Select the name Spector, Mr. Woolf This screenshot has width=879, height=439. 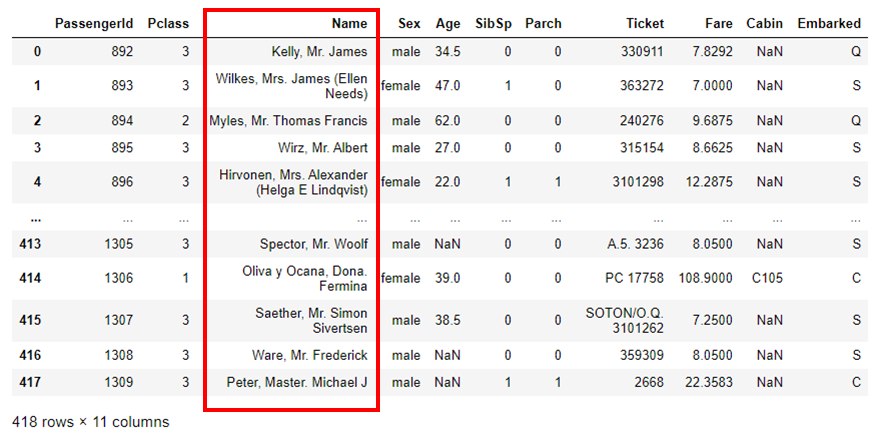314,244
